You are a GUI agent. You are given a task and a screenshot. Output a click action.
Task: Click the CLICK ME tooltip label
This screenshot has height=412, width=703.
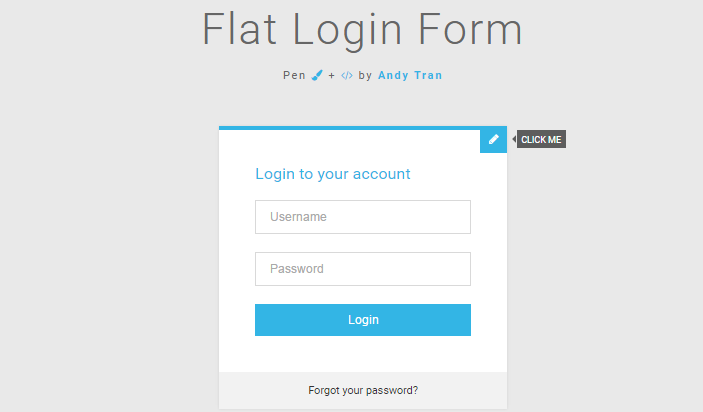[x=541, y=139]
